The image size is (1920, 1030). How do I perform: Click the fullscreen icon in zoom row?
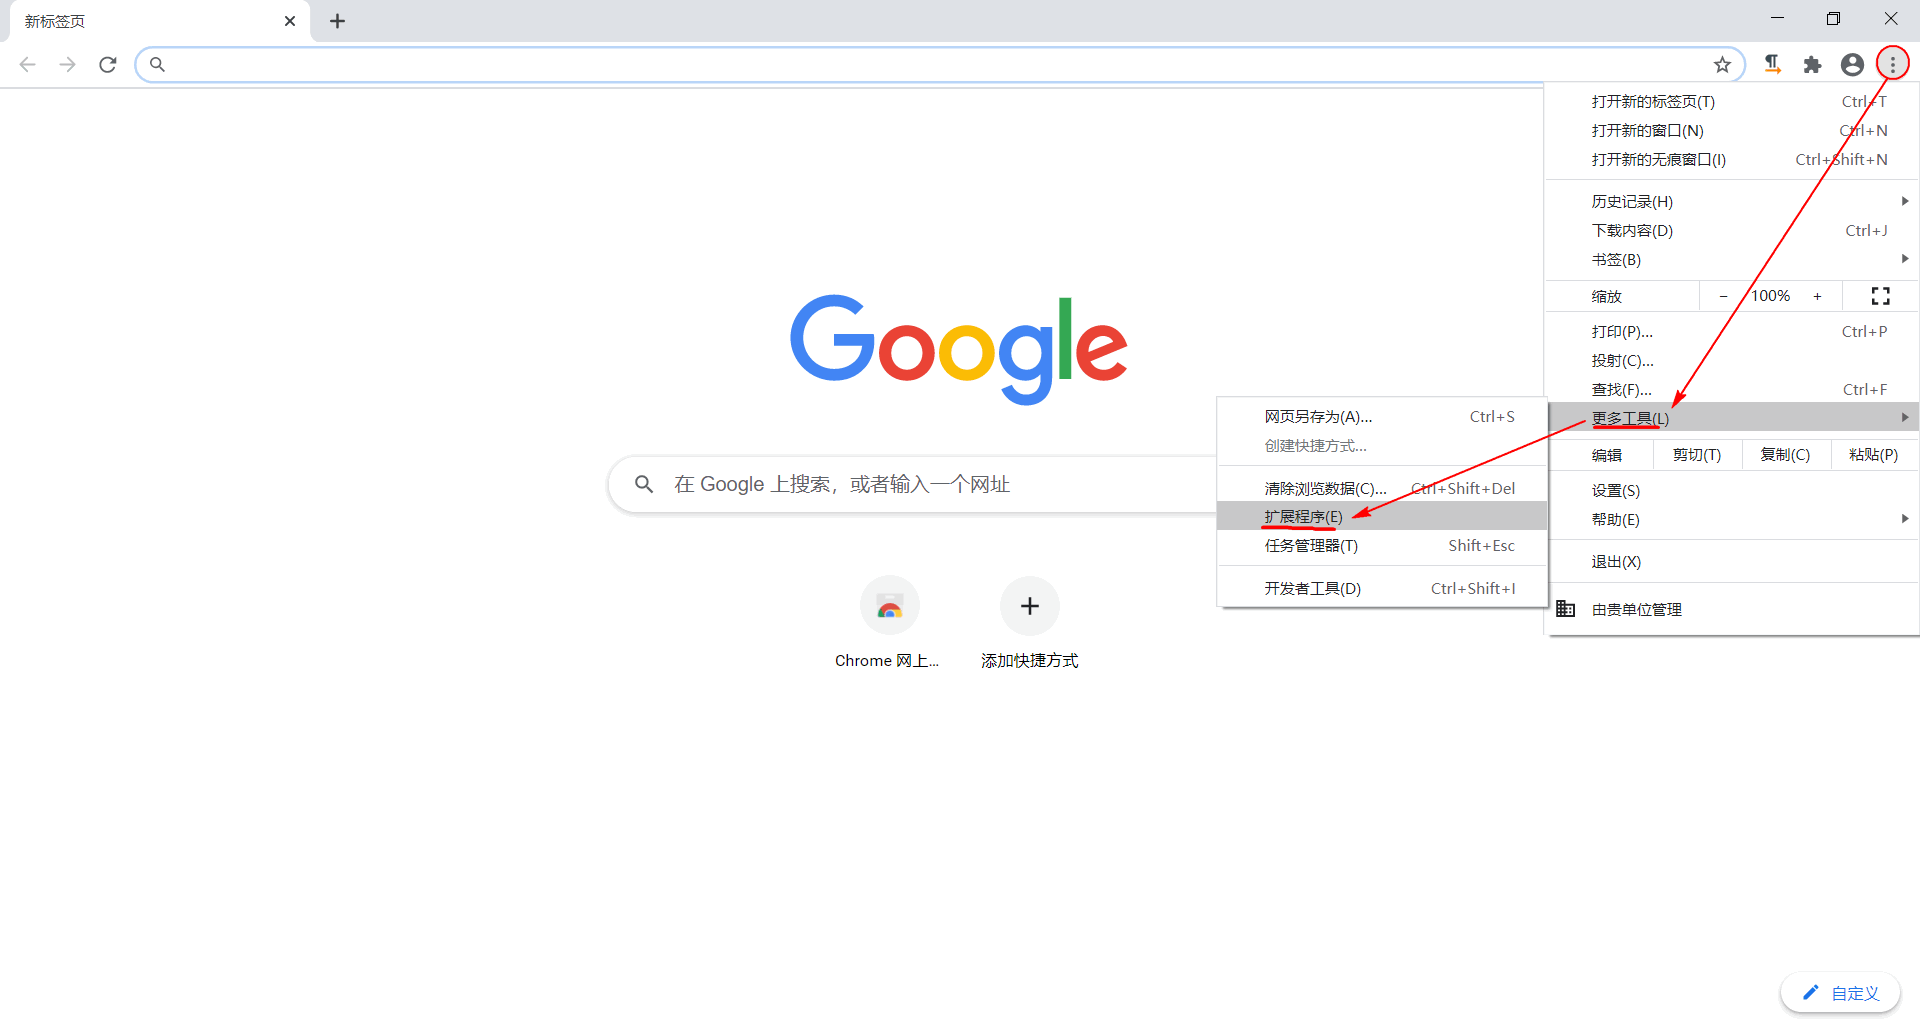(x=1880, y=296)
